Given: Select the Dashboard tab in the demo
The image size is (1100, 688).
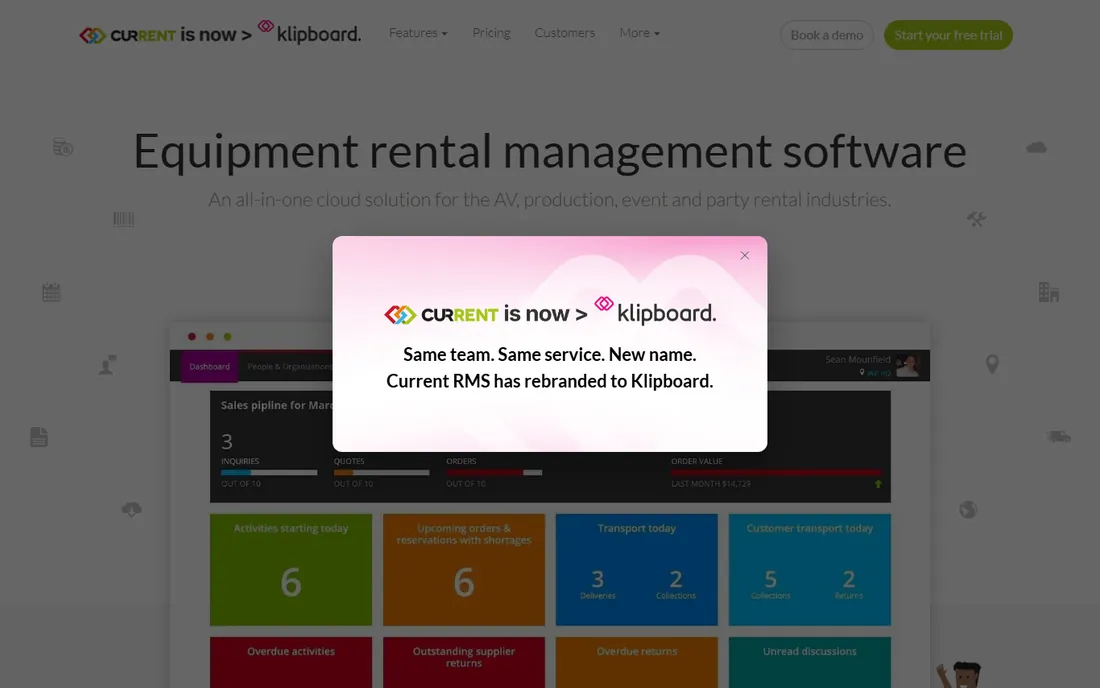Looking at the screenshot, I should point(209,367).
